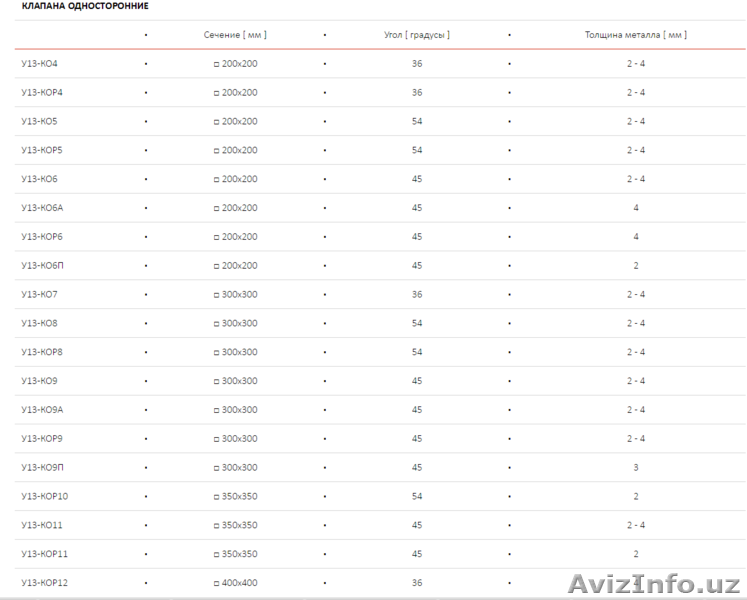
Task: Click the У13-КО7 model name
Action: tap(39, 295)
